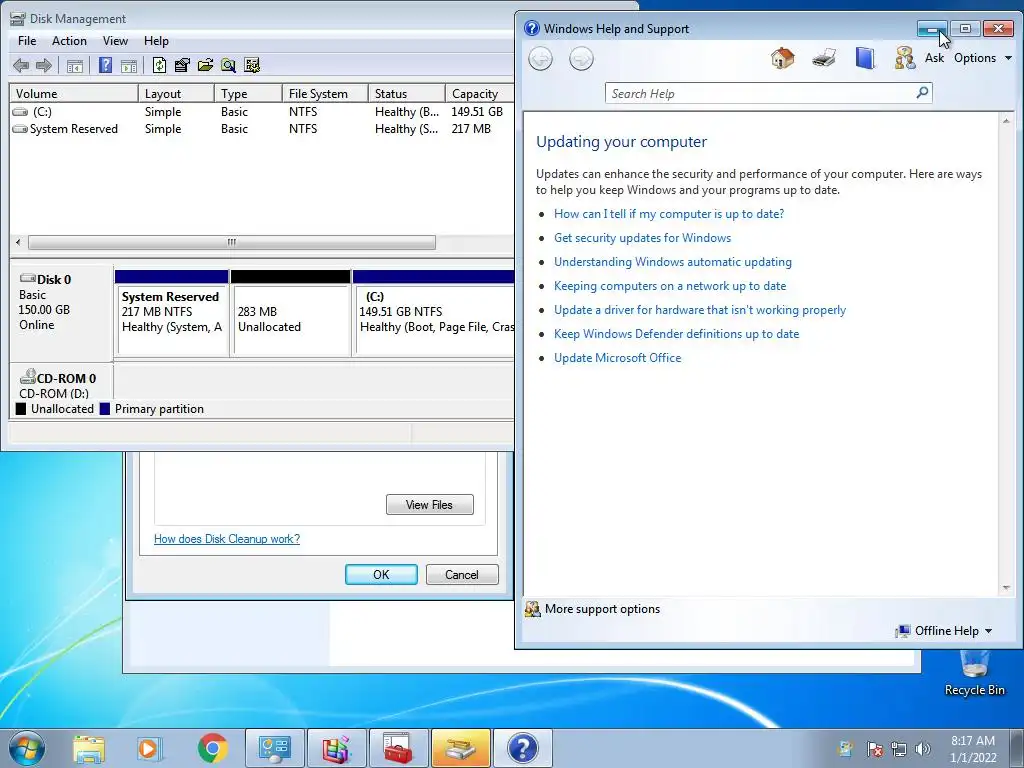
Task: Switch to the red toolbox taskbar app
Action: click(398, 748)
